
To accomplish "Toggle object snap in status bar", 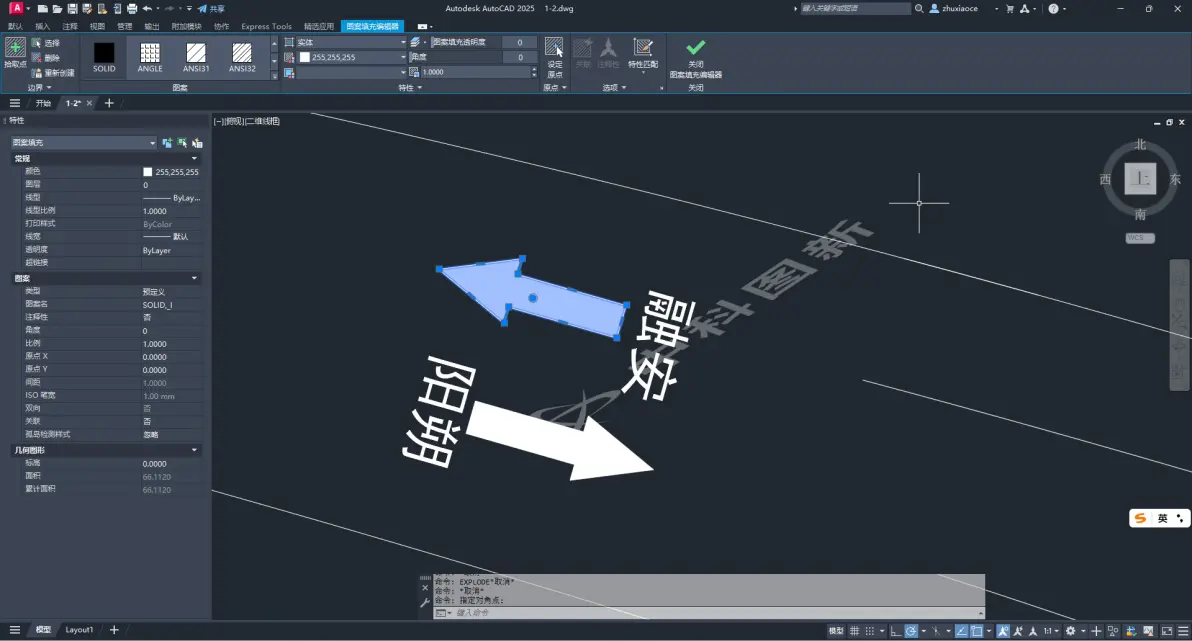I will [977, 630].
